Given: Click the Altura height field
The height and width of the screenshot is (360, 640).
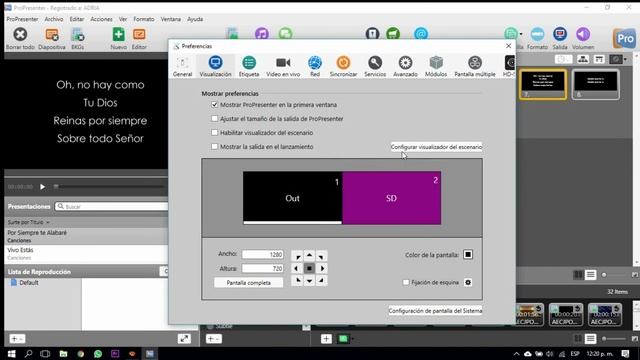Looking at the screenshot, I should click(x=262, y=268).
